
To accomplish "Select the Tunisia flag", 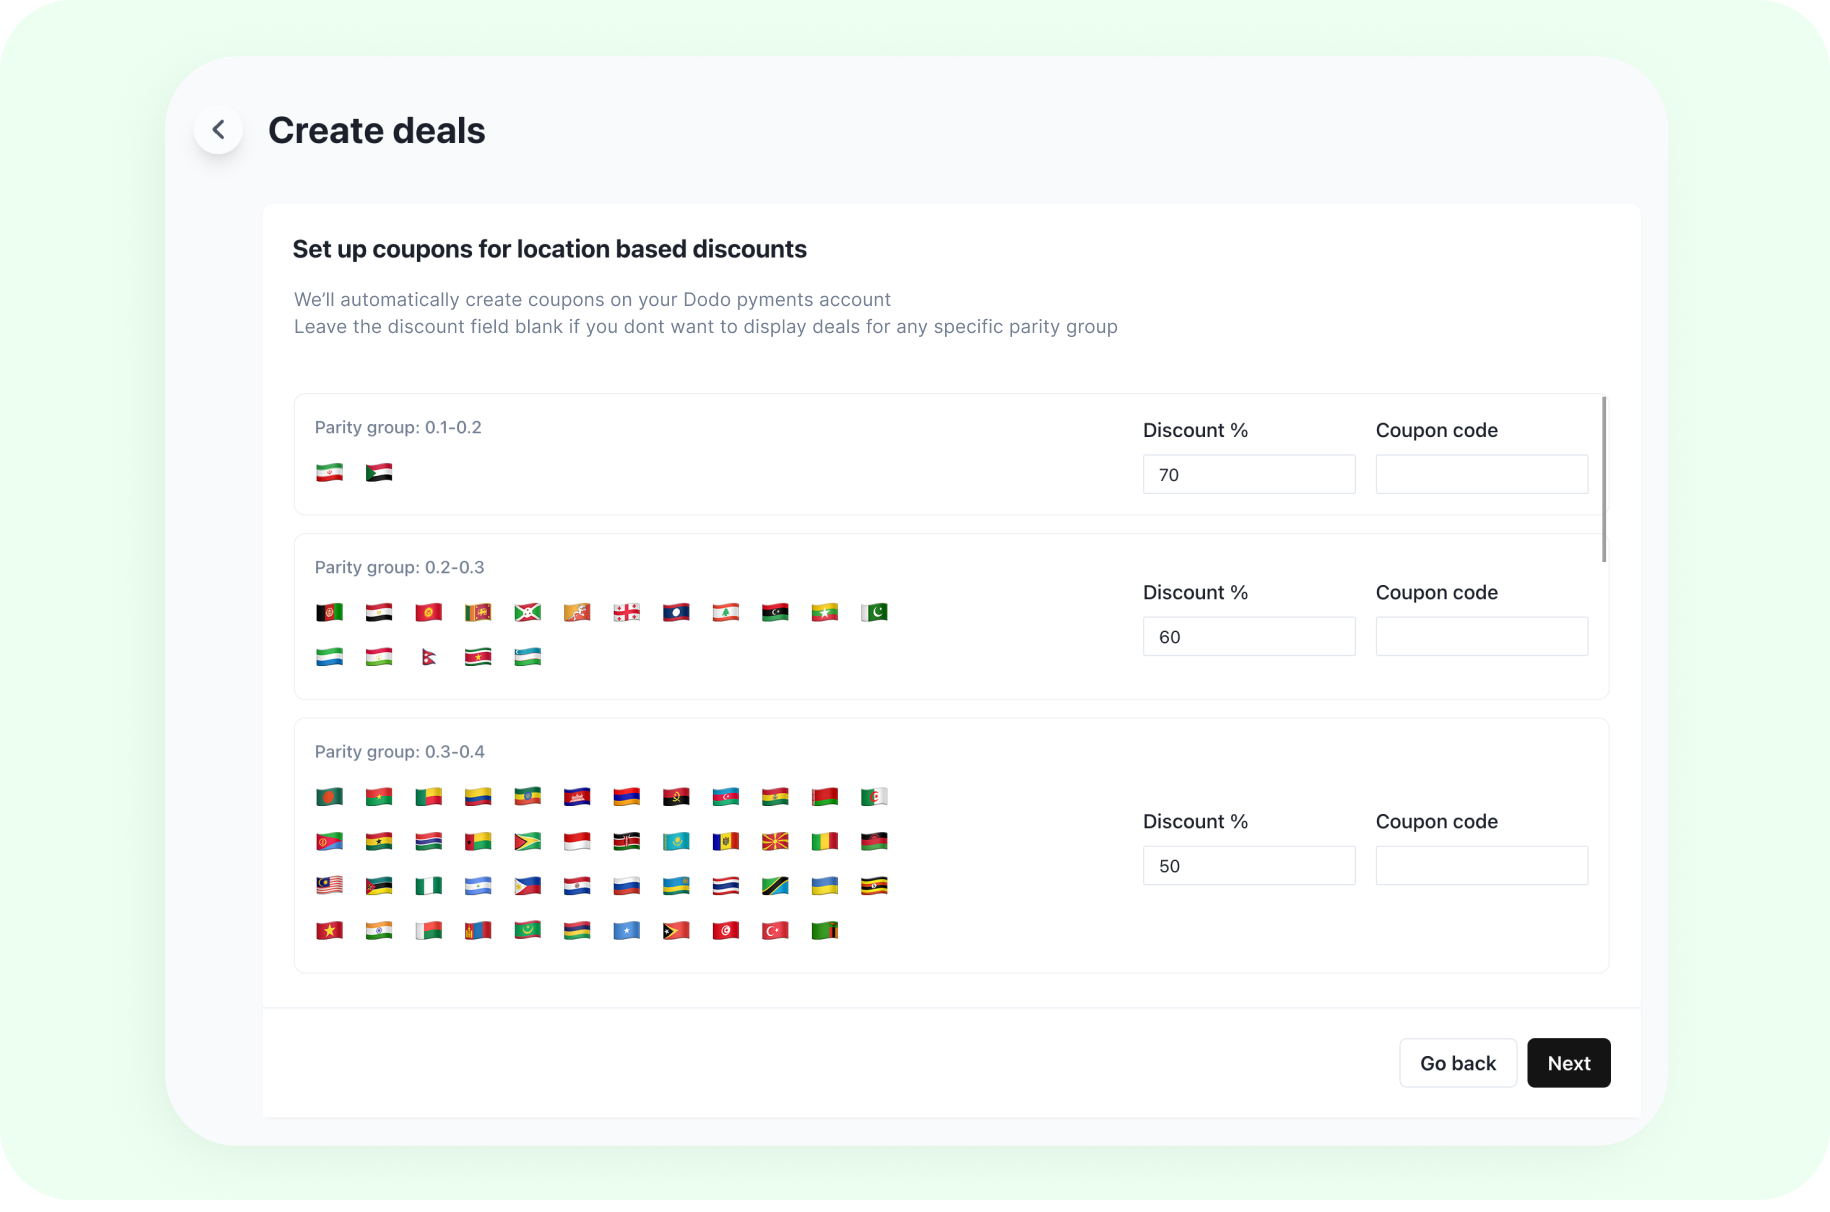I will tap(726, 931).
